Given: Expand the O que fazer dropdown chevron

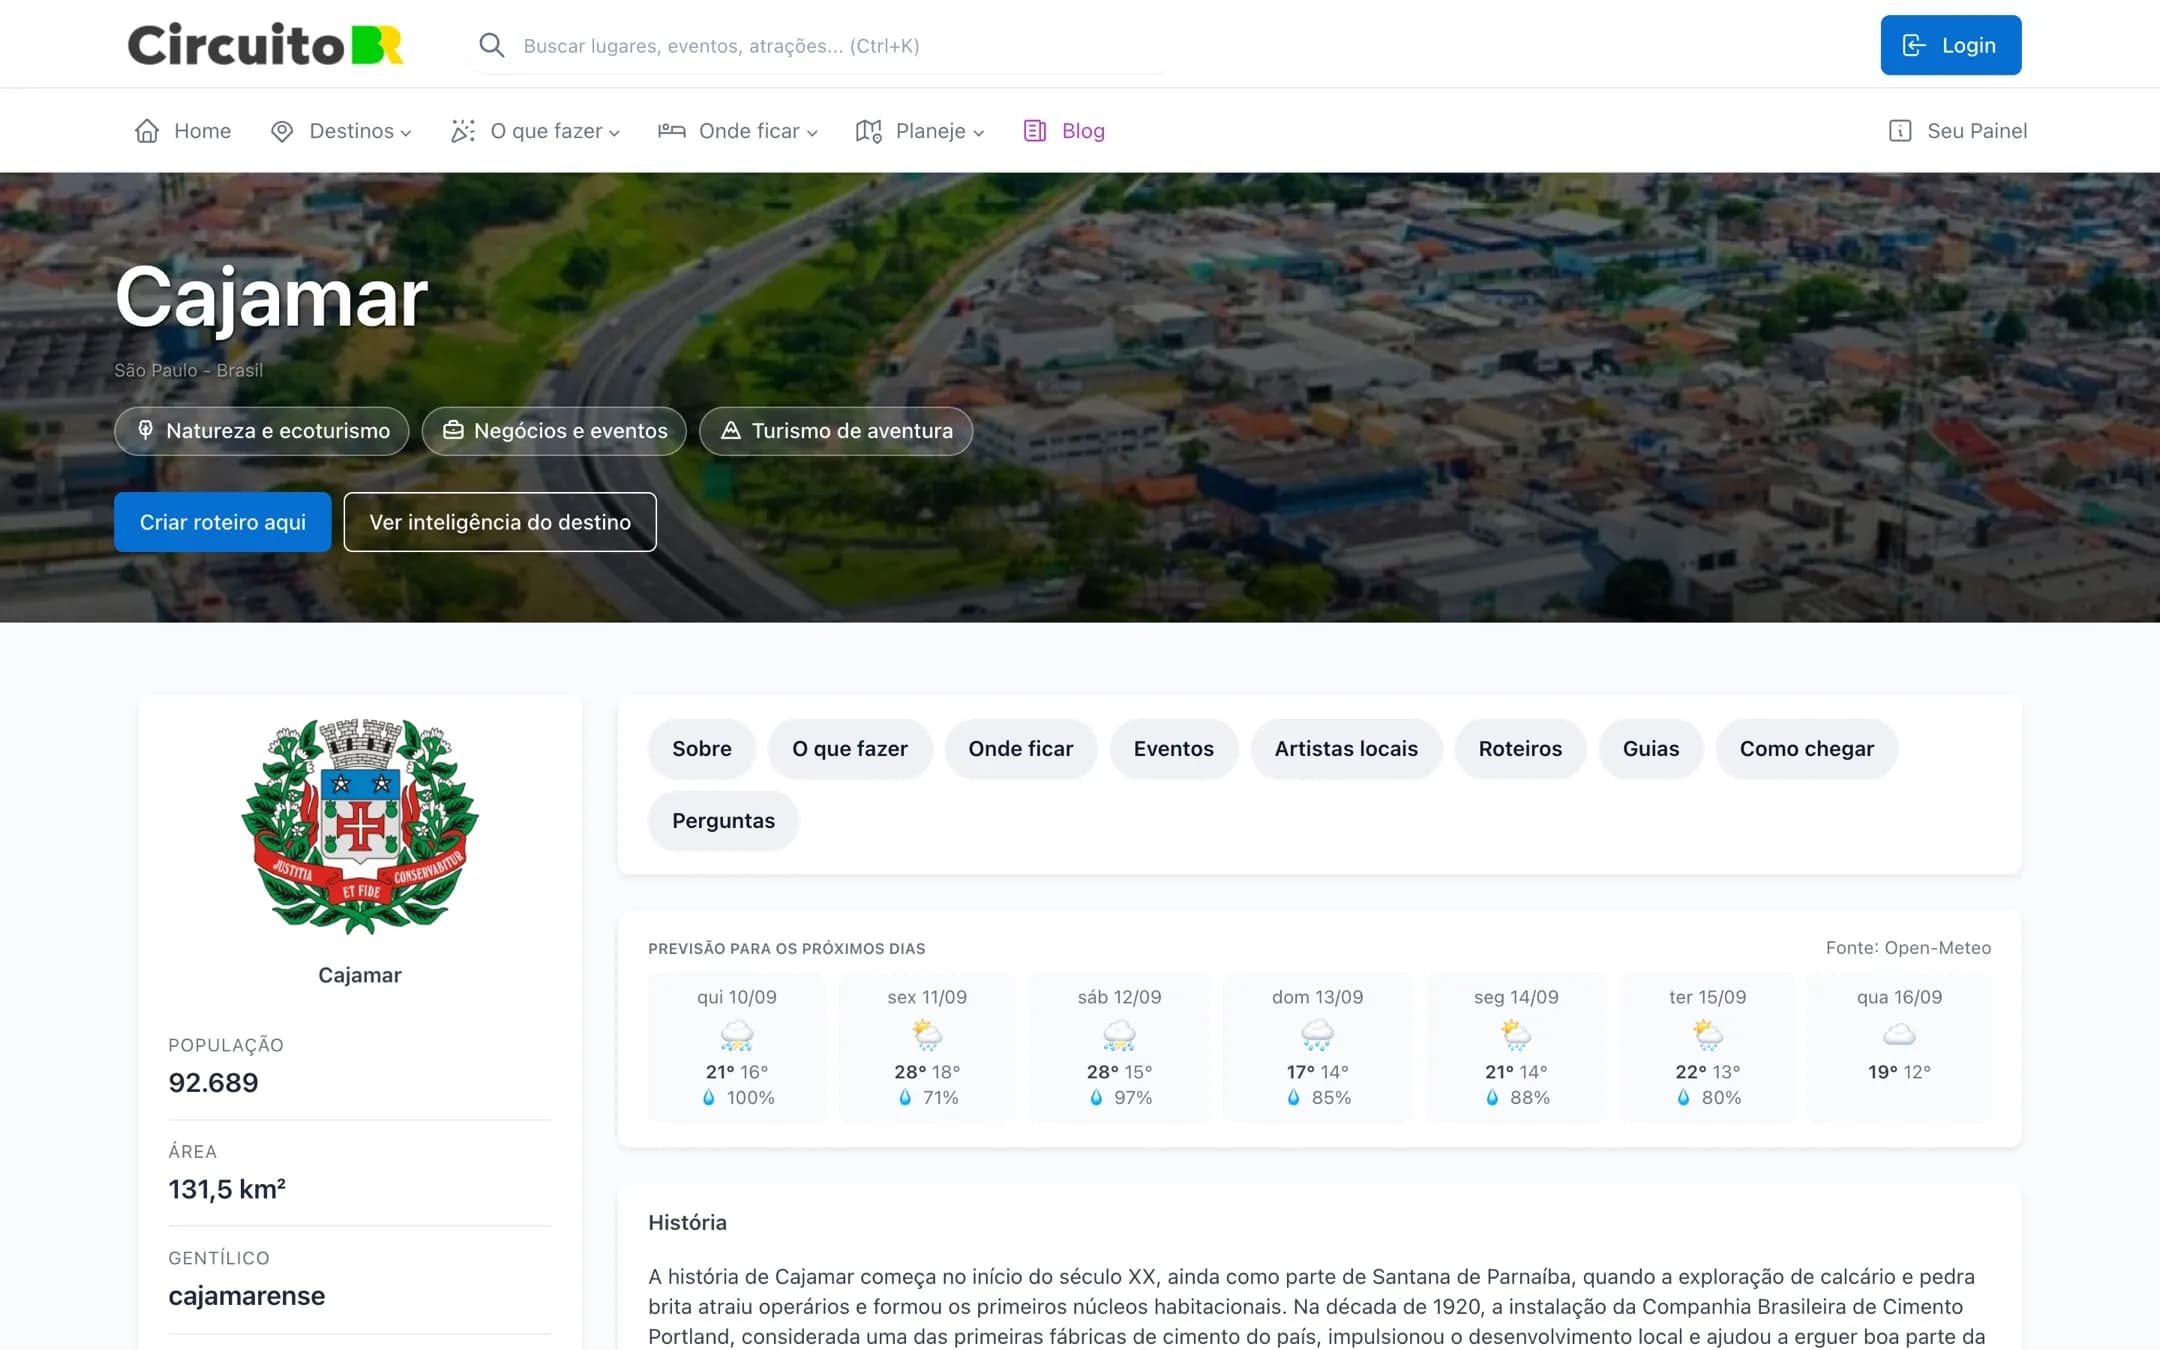Looking at the screenshot, I should point(614,133).
